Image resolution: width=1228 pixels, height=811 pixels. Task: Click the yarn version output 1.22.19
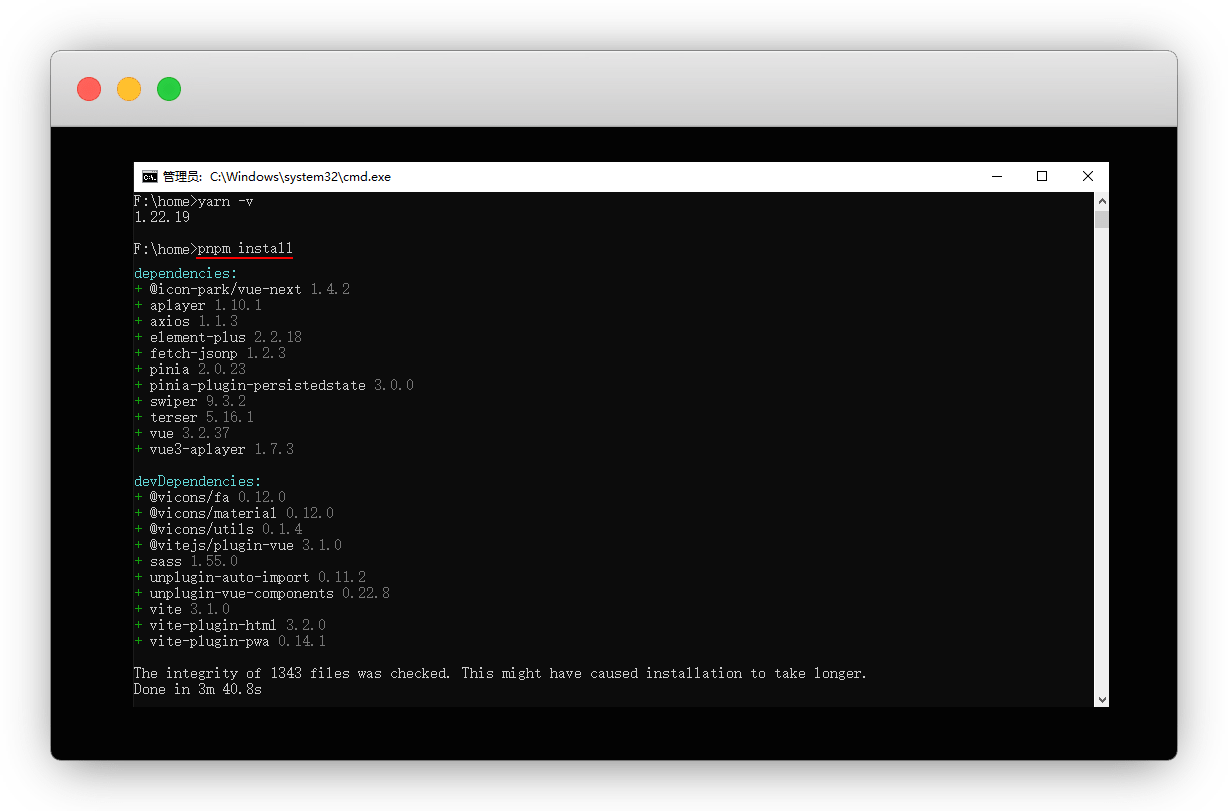pyautogui.click(x=162, y=217)
